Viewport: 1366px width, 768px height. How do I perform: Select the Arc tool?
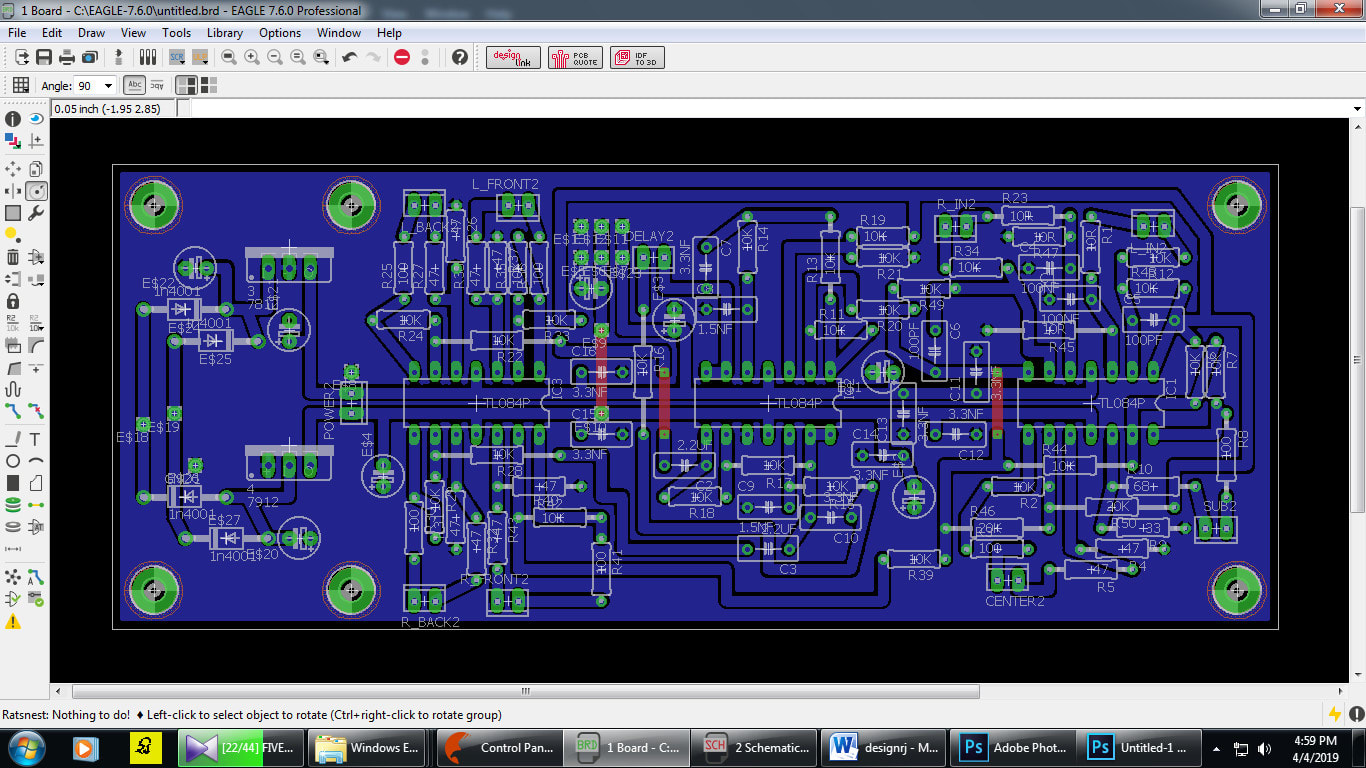coord(36,461)
